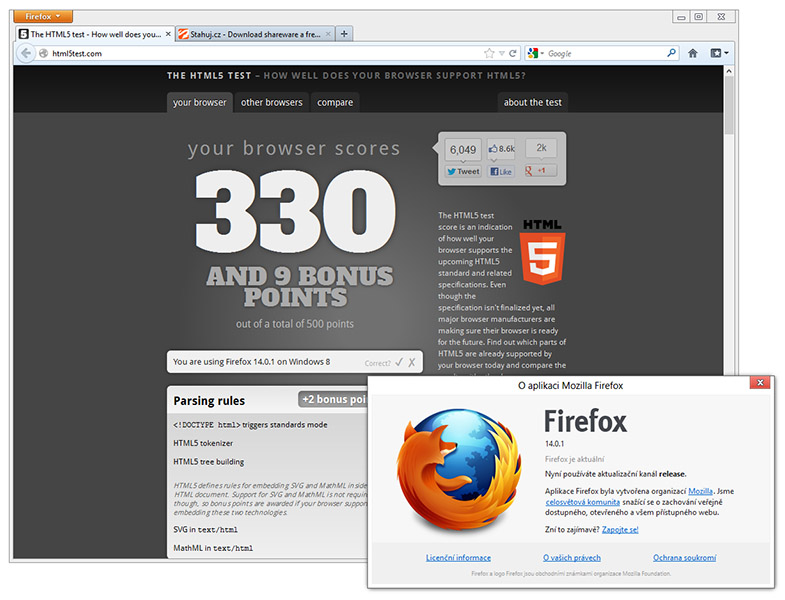Reject browser detection with the X

412,362
